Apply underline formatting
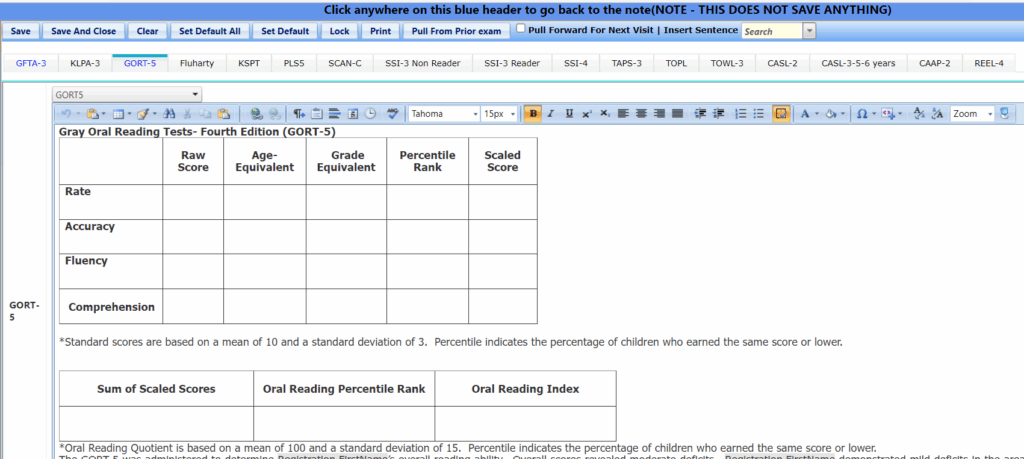This screenshot has width=1024, height=459. tap(569, 114)
